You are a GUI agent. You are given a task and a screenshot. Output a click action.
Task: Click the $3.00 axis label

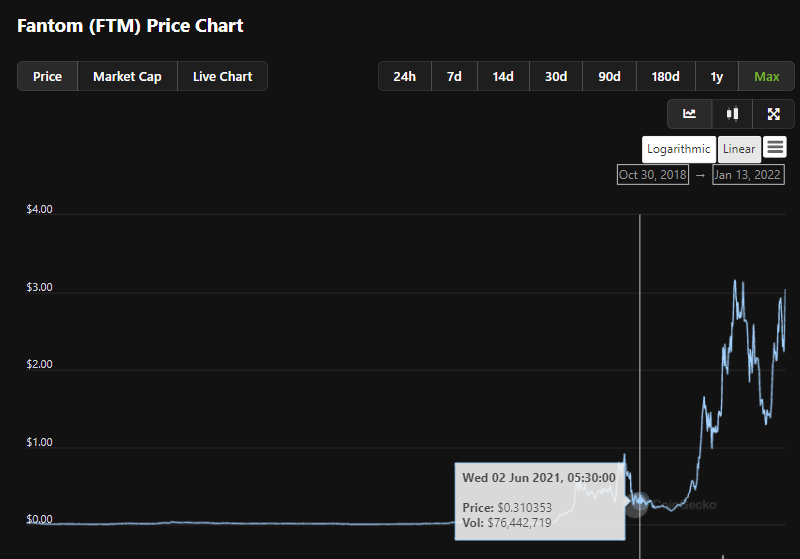[39, 287]
